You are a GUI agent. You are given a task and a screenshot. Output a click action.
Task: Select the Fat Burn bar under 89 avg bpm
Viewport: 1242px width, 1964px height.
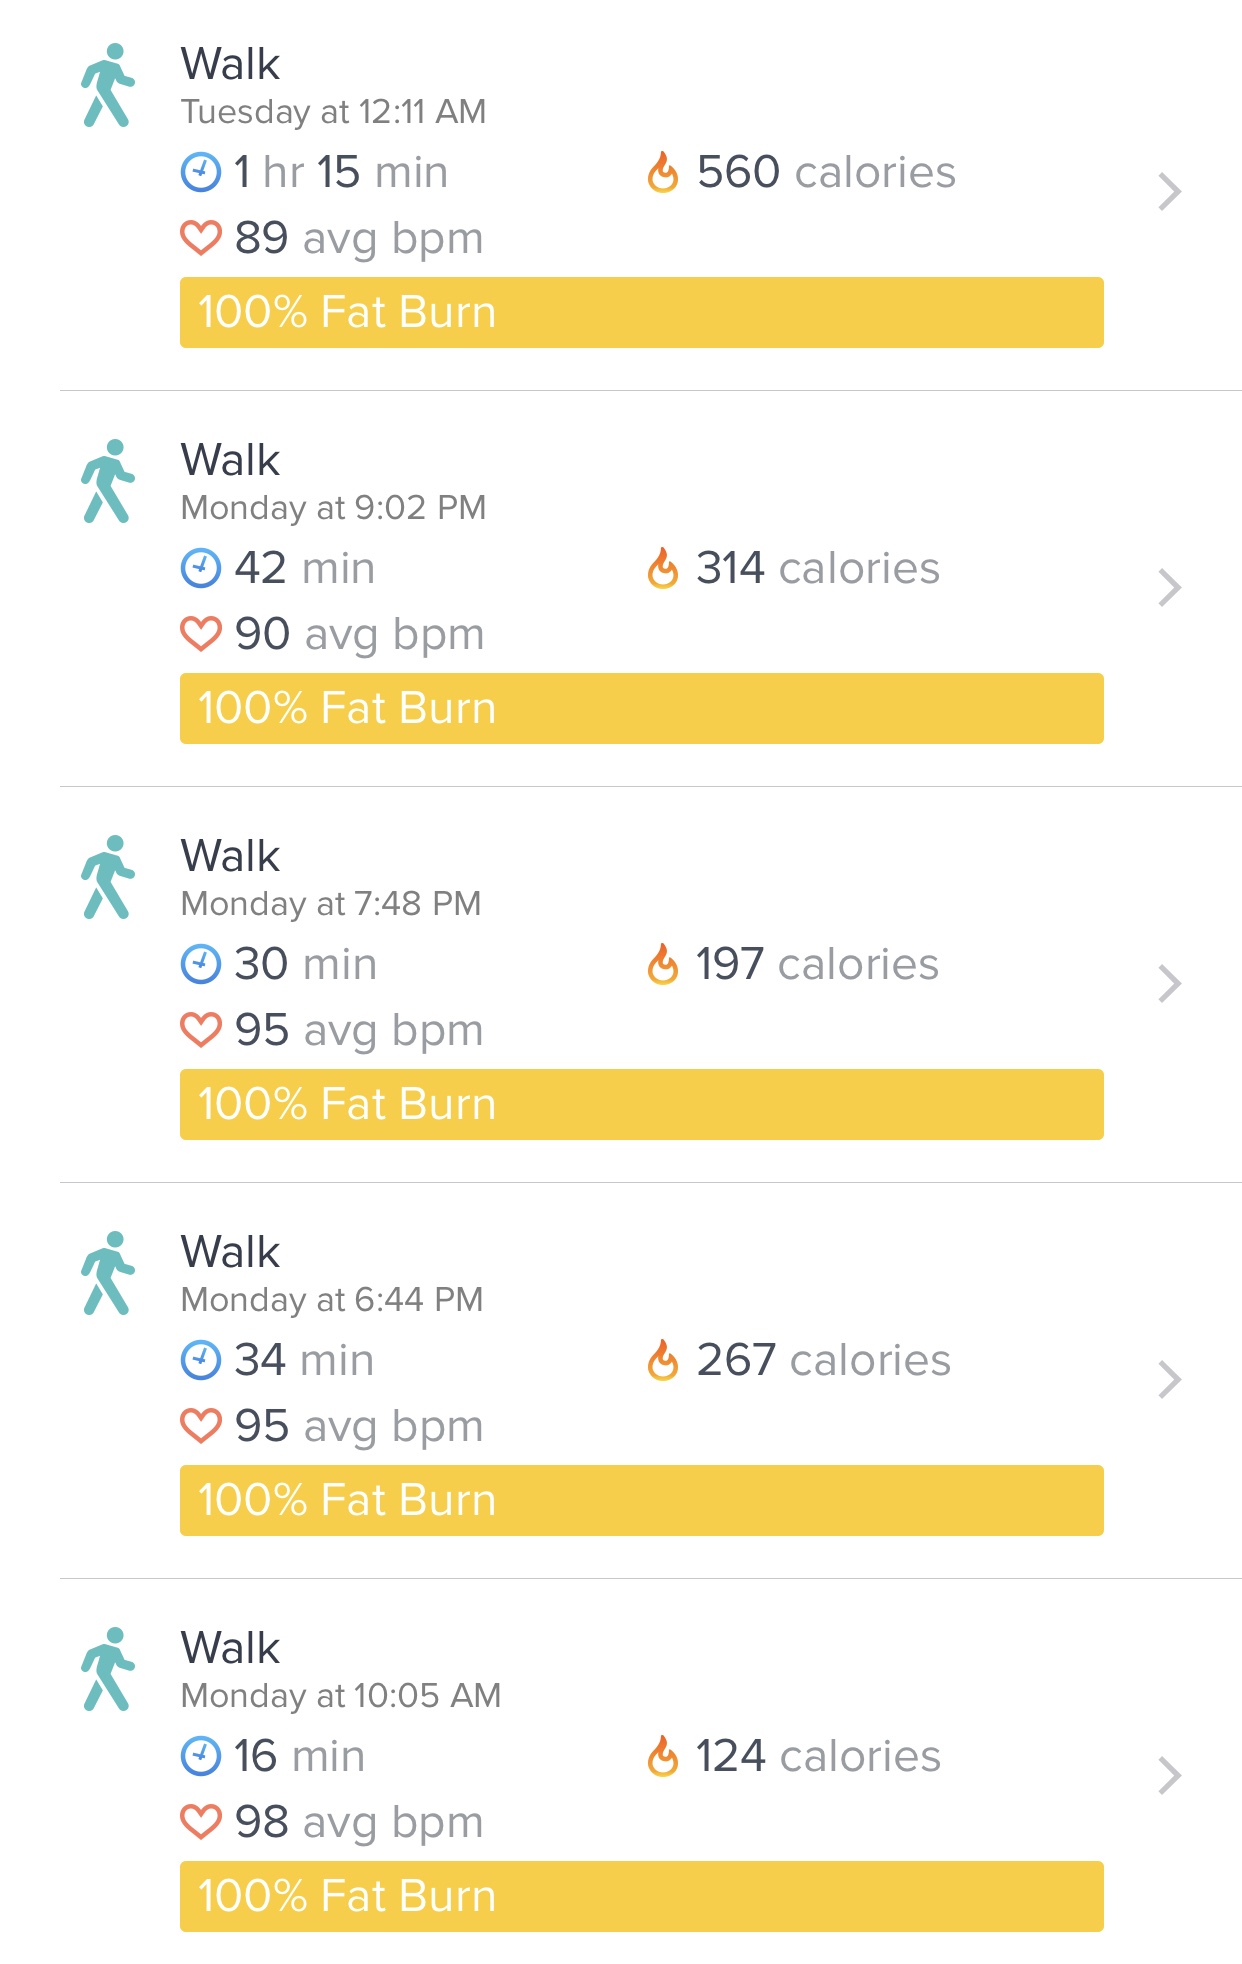[642, 313]
